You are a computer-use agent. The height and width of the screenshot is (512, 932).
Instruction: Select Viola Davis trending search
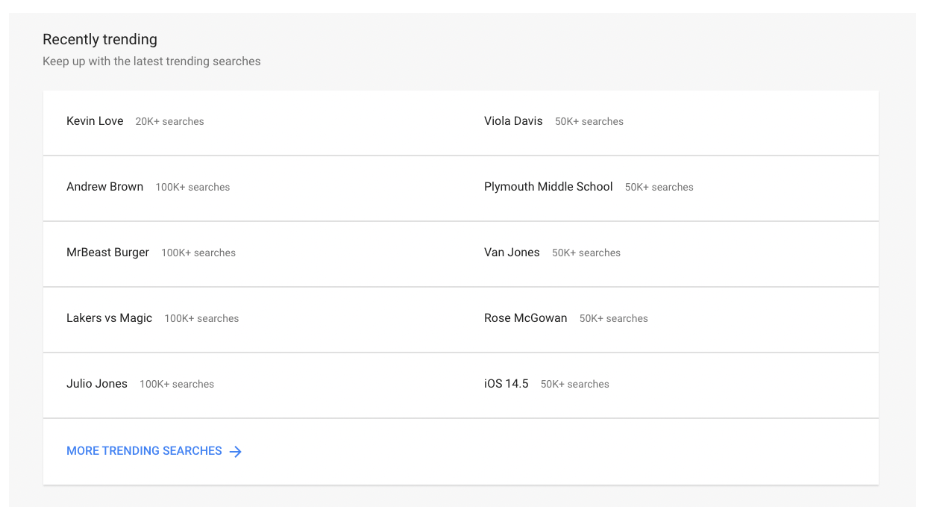tap(513, 121)
